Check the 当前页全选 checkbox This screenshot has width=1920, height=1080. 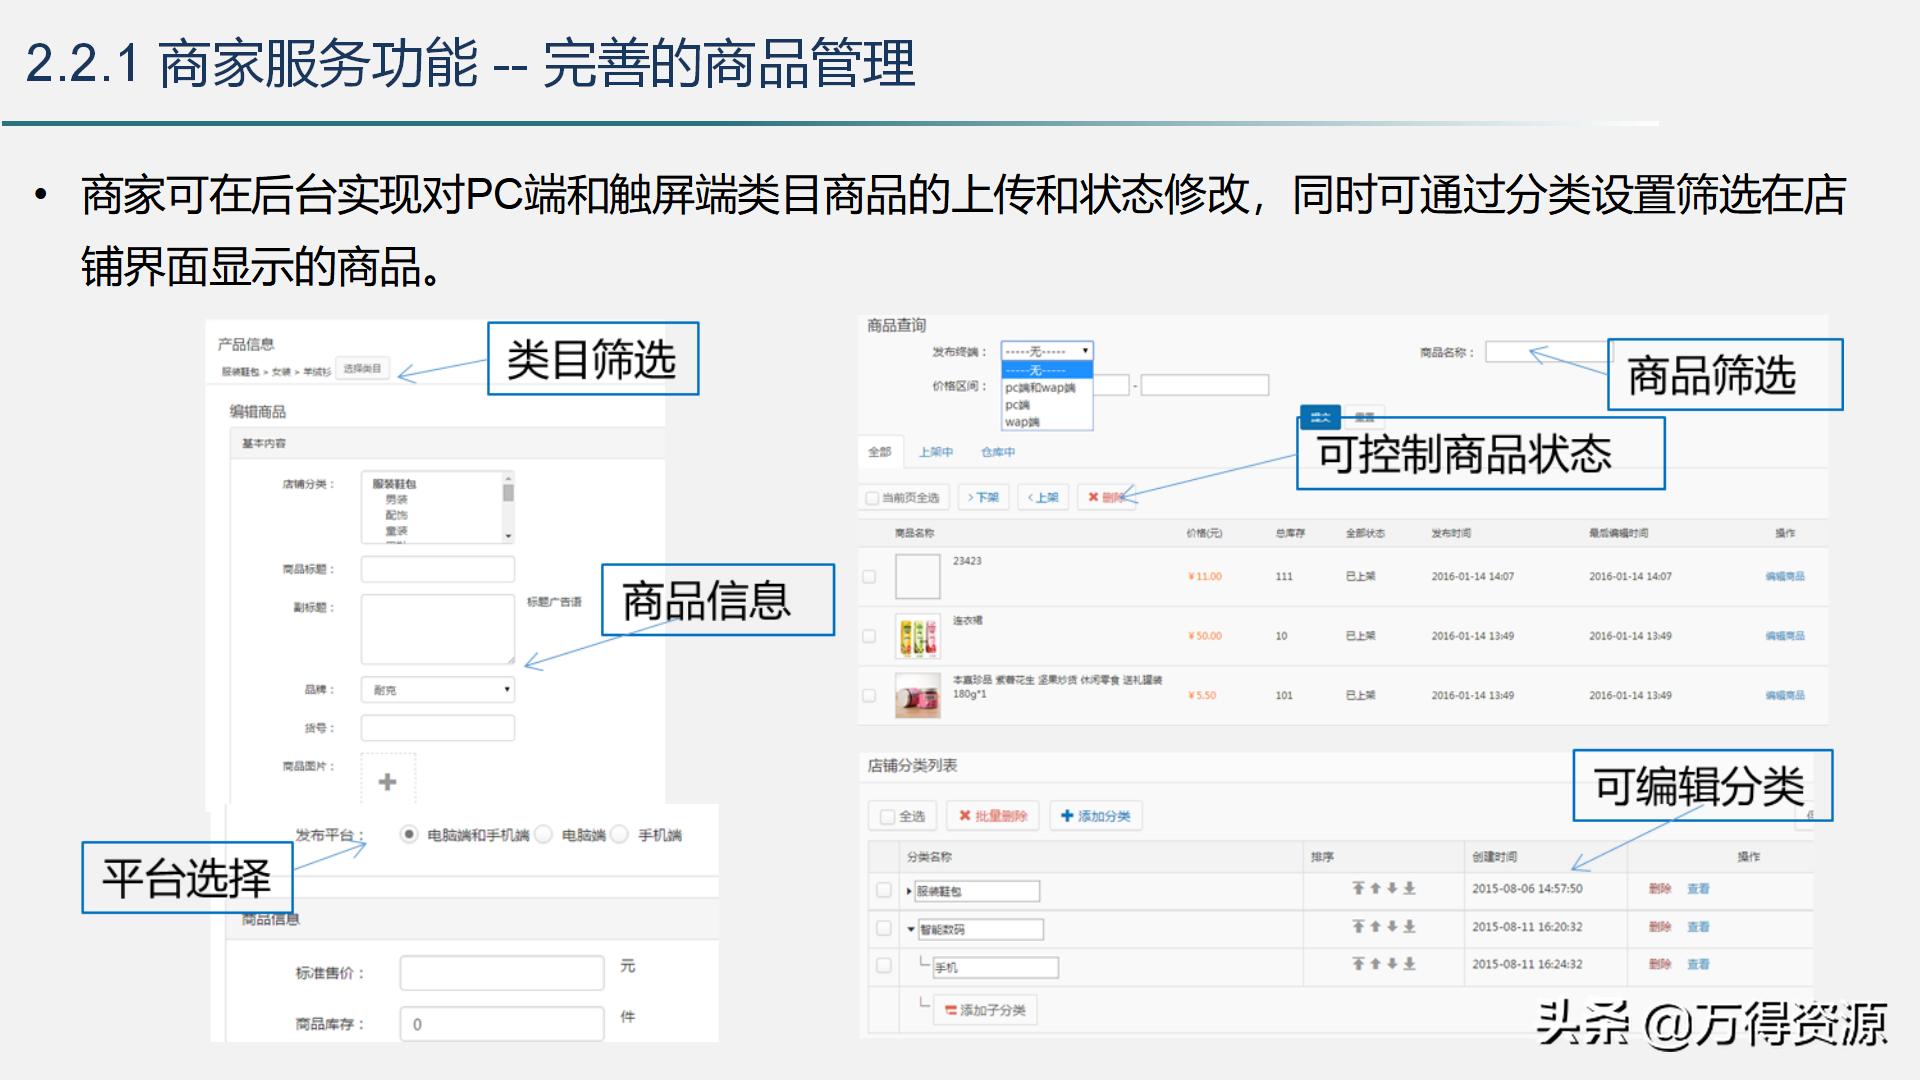point(872,497)
